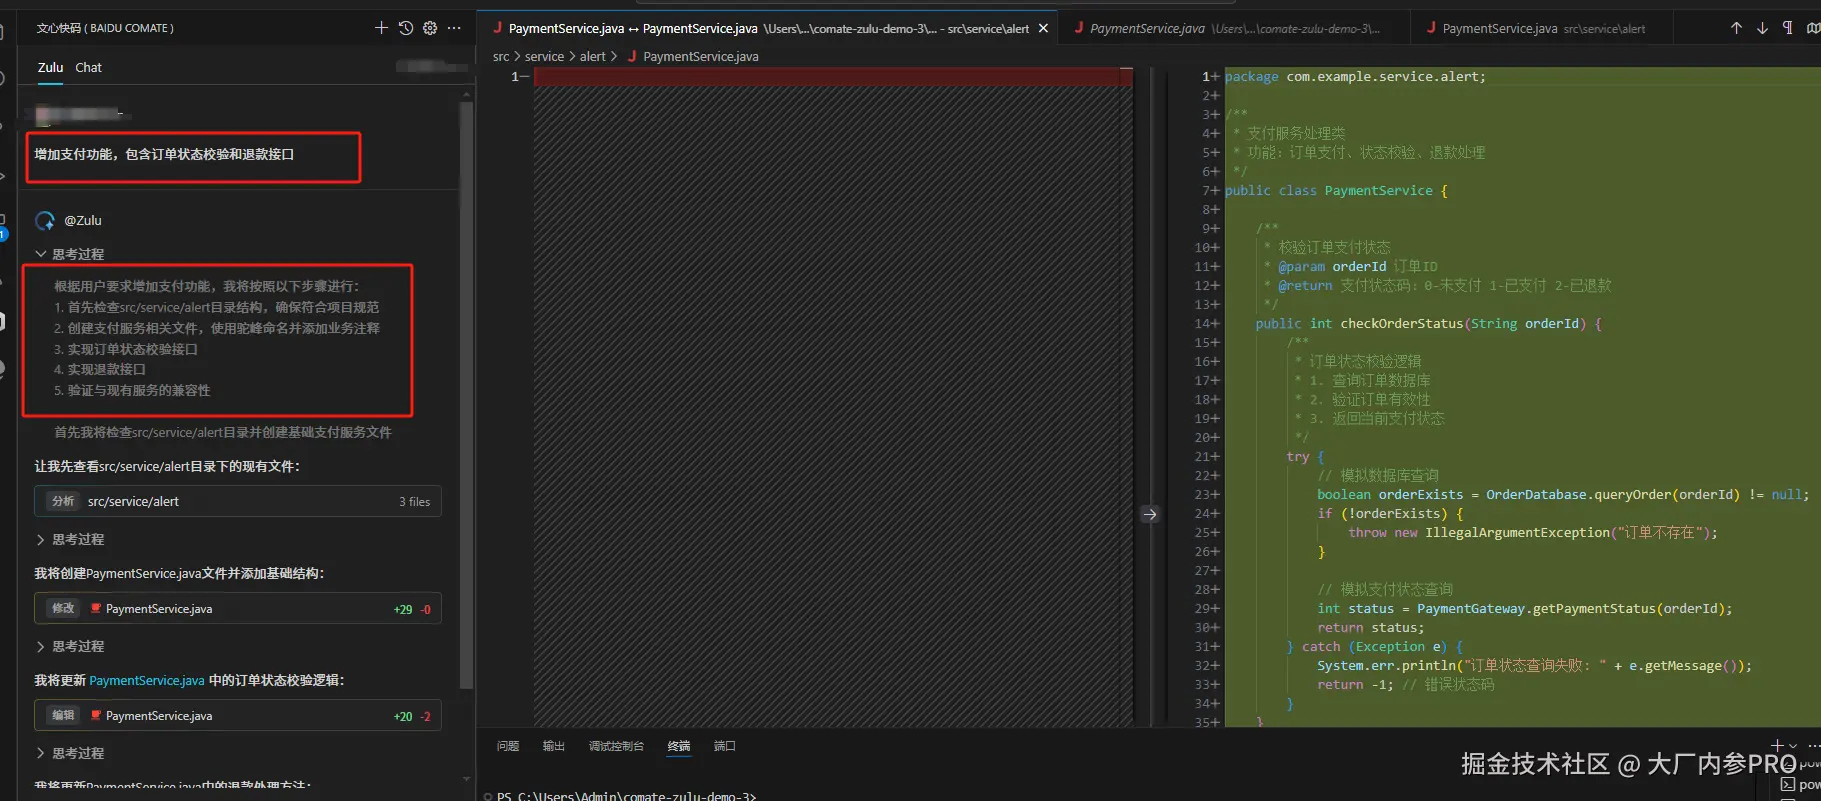Viewport: 1821px width, 801px height.
Task: Open the 分析 src/service/alert 3 files row
Action: click(238, 501)
